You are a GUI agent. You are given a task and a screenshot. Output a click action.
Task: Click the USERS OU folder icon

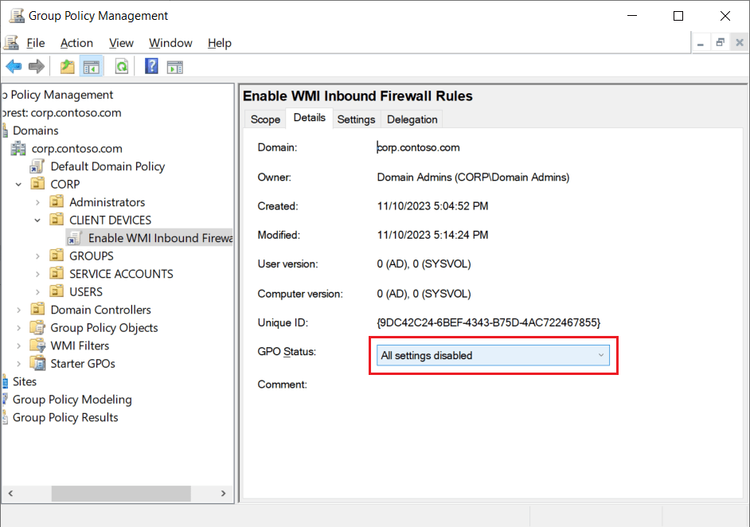pos(56,291)
